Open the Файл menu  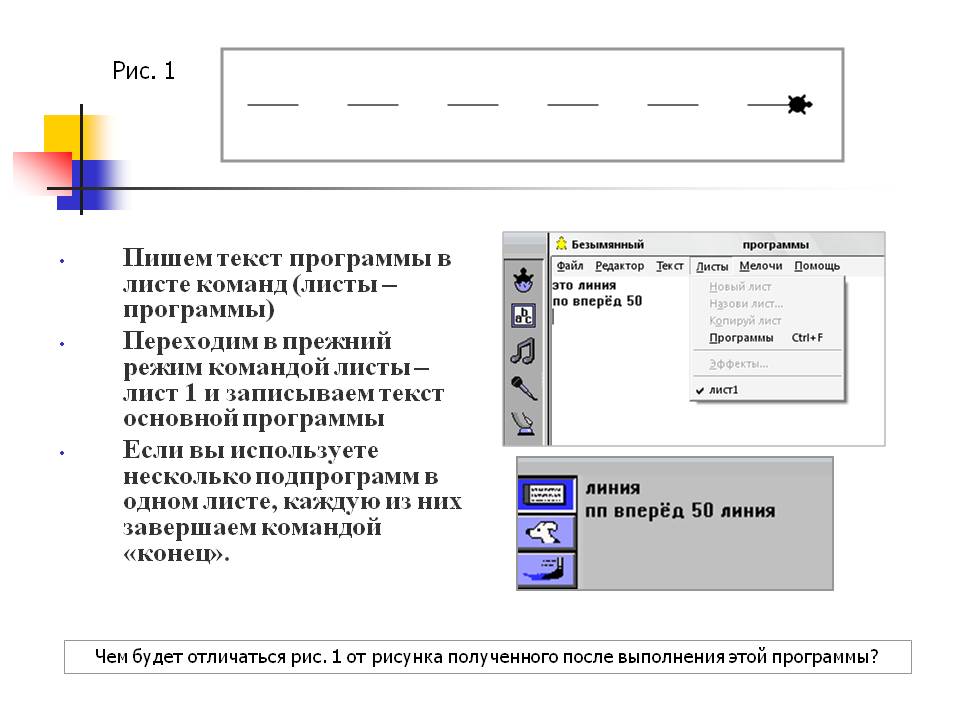(569, 266)
